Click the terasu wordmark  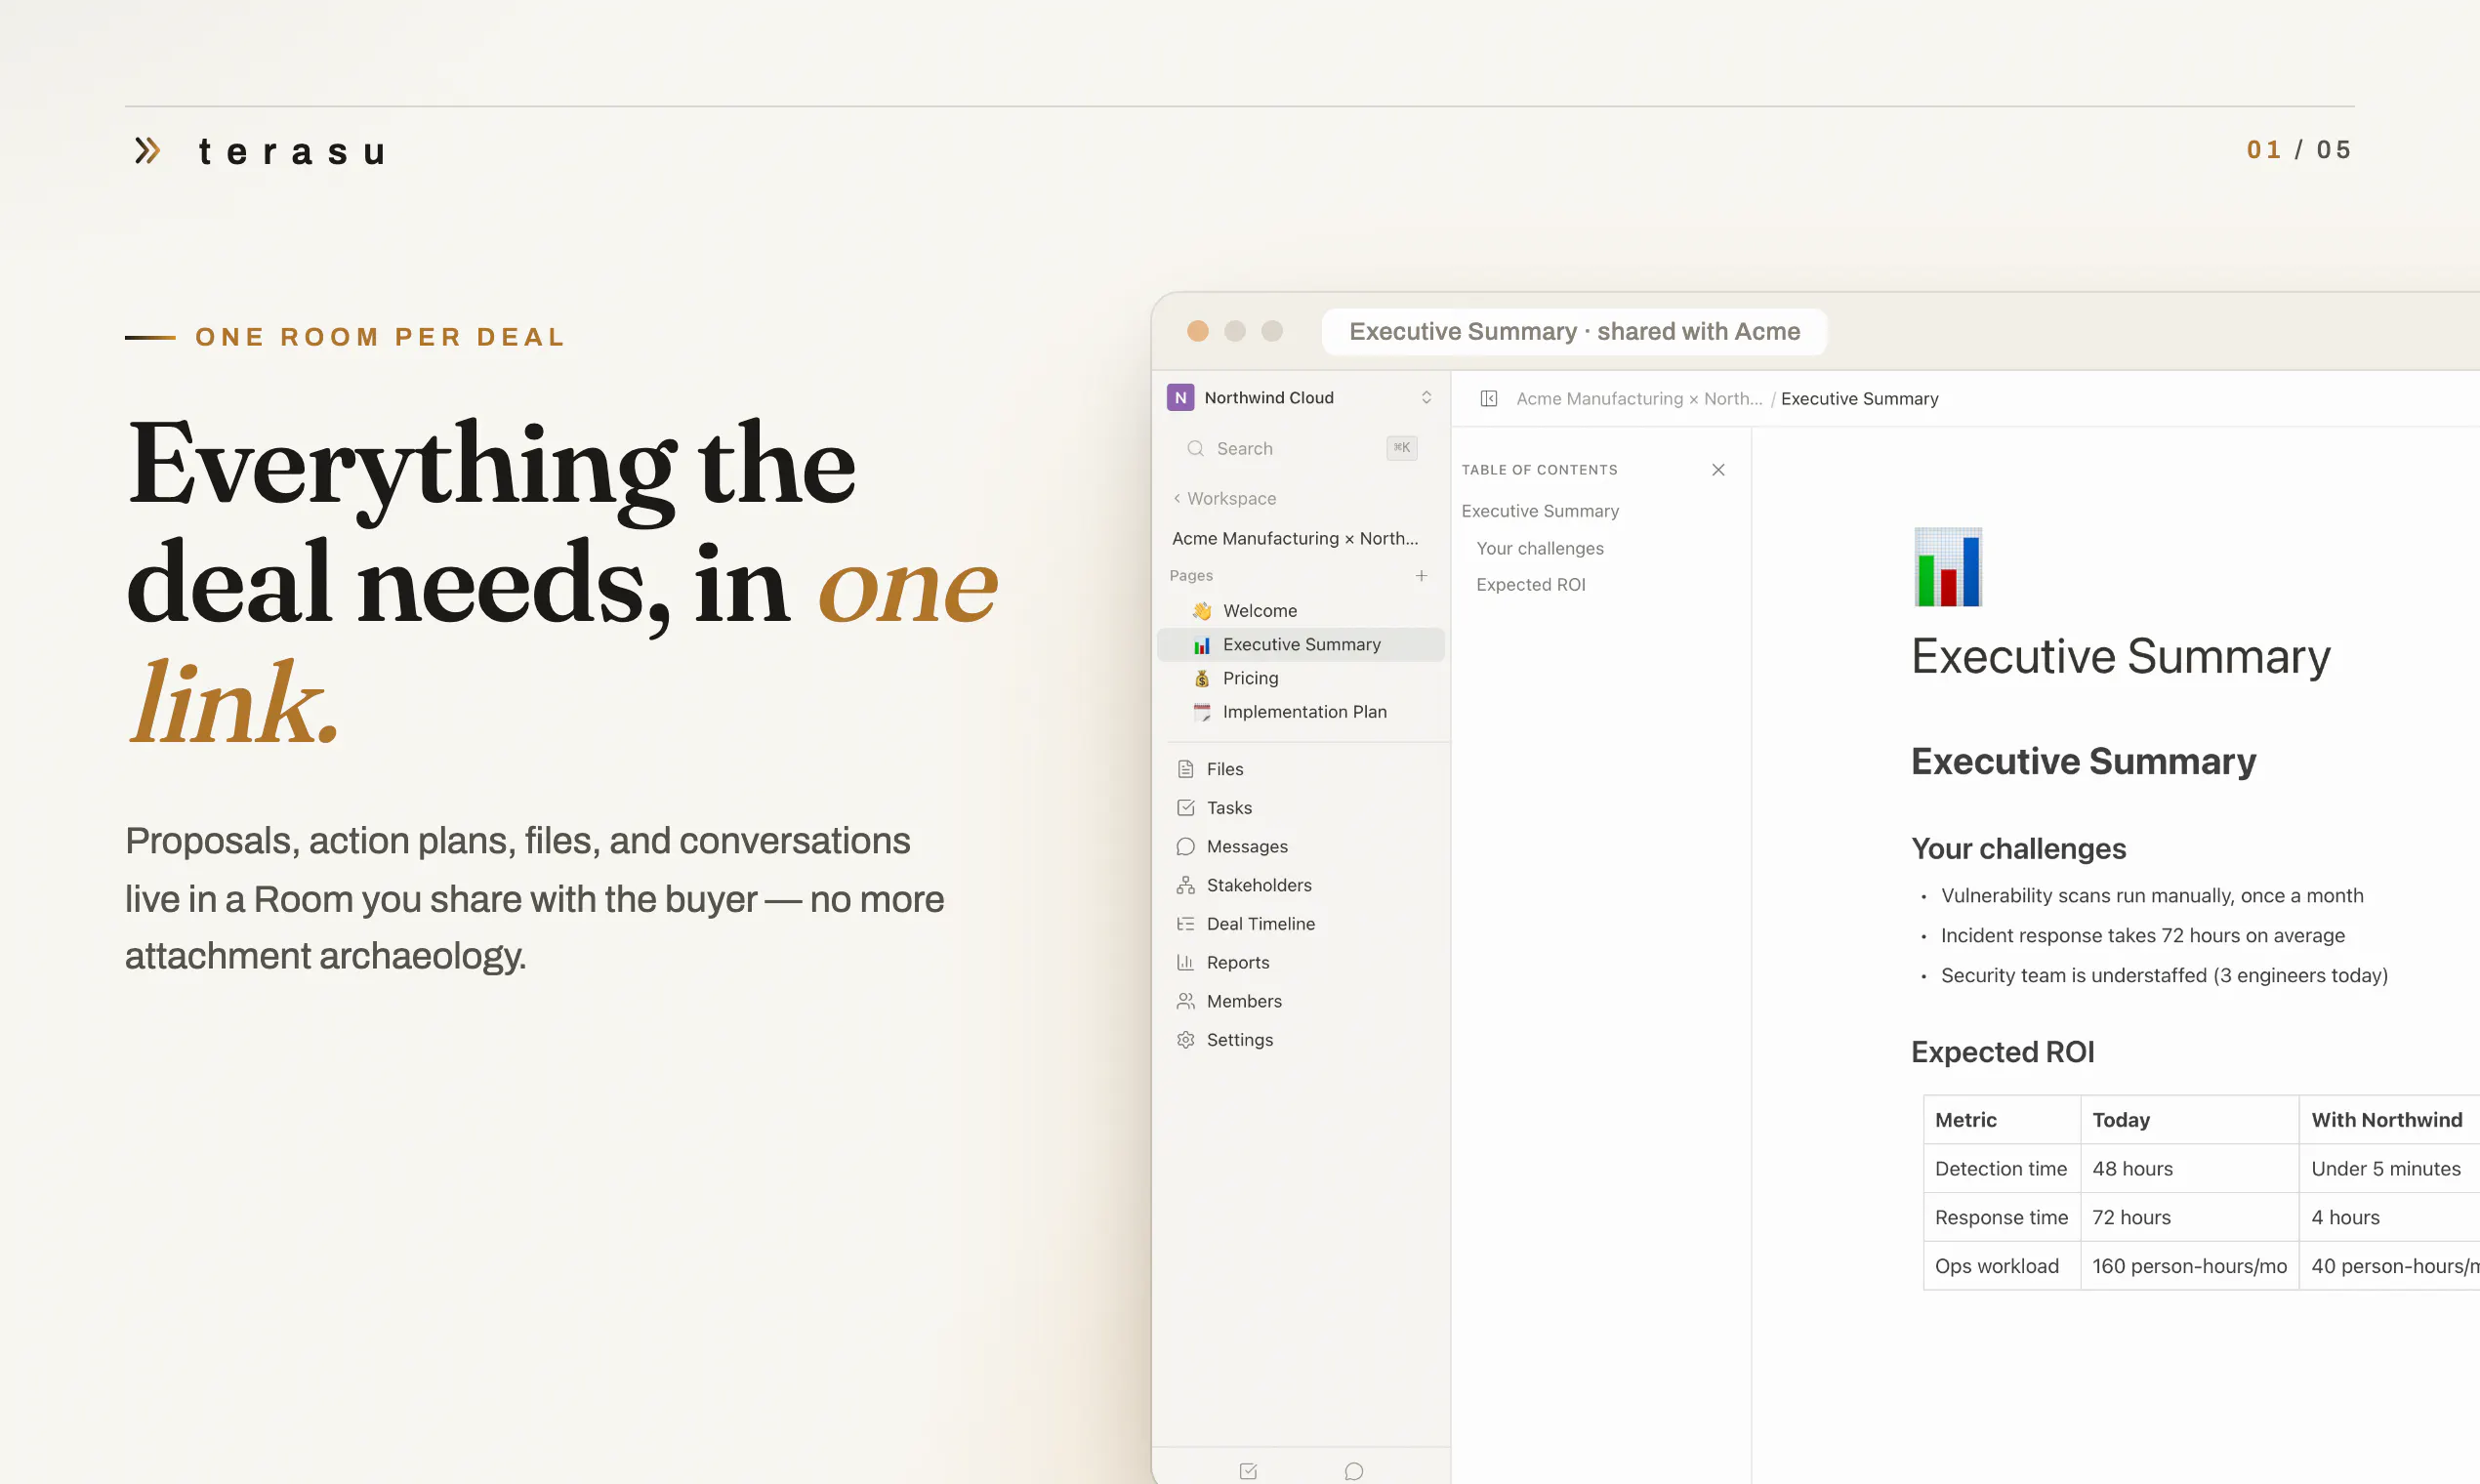(292, 152)
